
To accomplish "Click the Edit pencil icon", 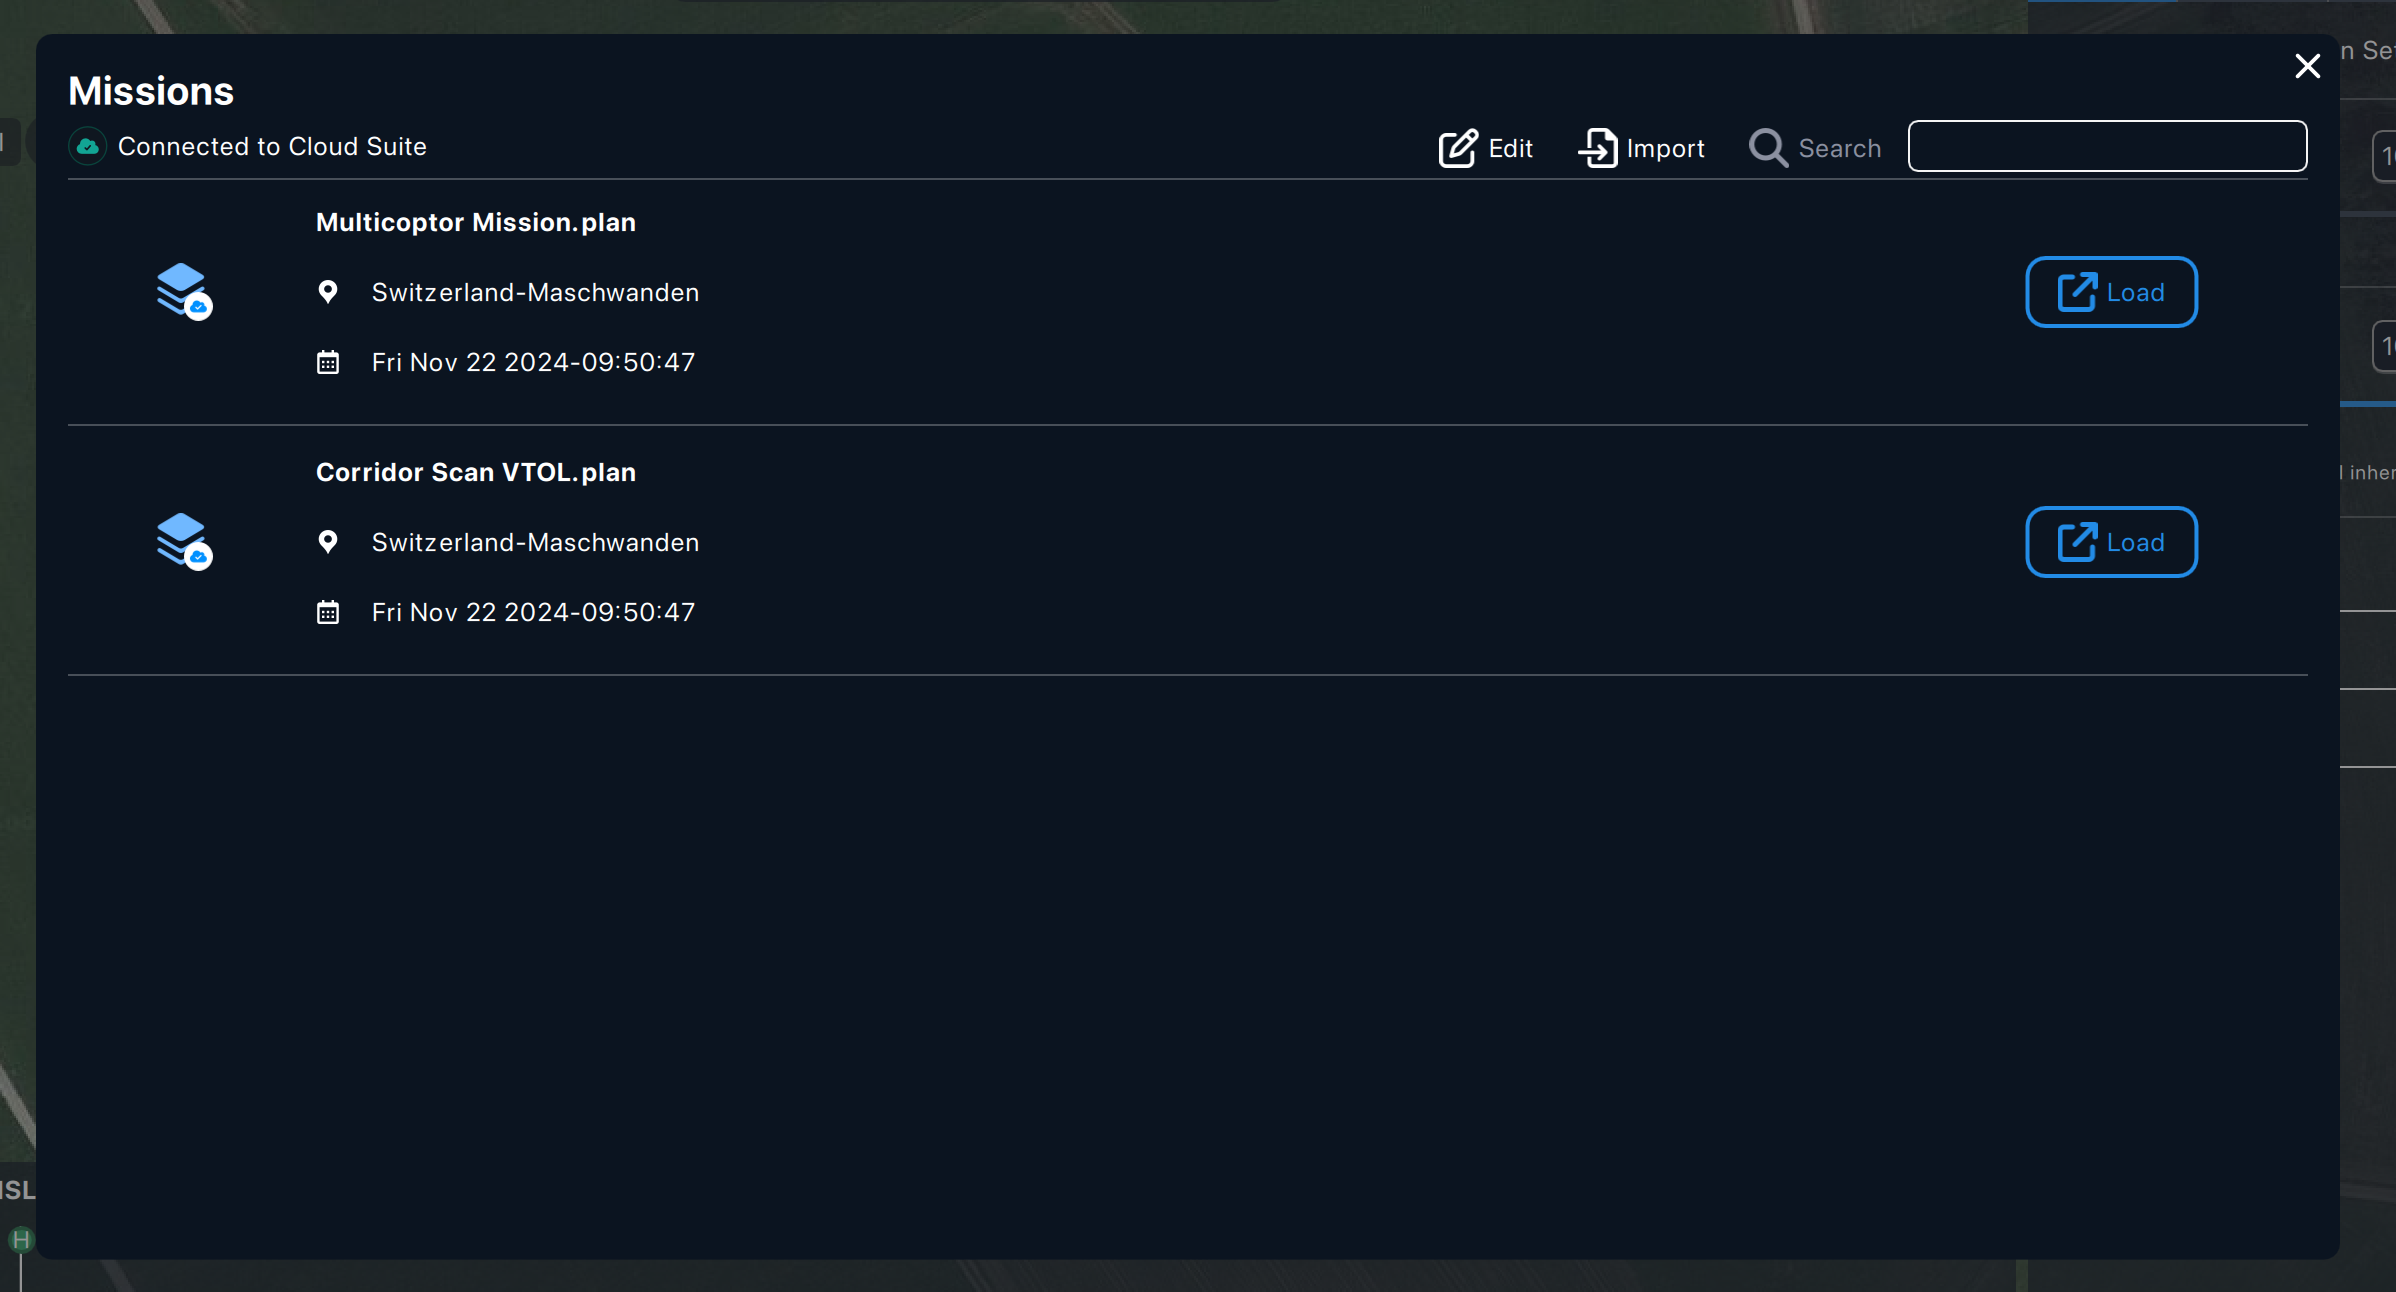I will [1458, 148].
